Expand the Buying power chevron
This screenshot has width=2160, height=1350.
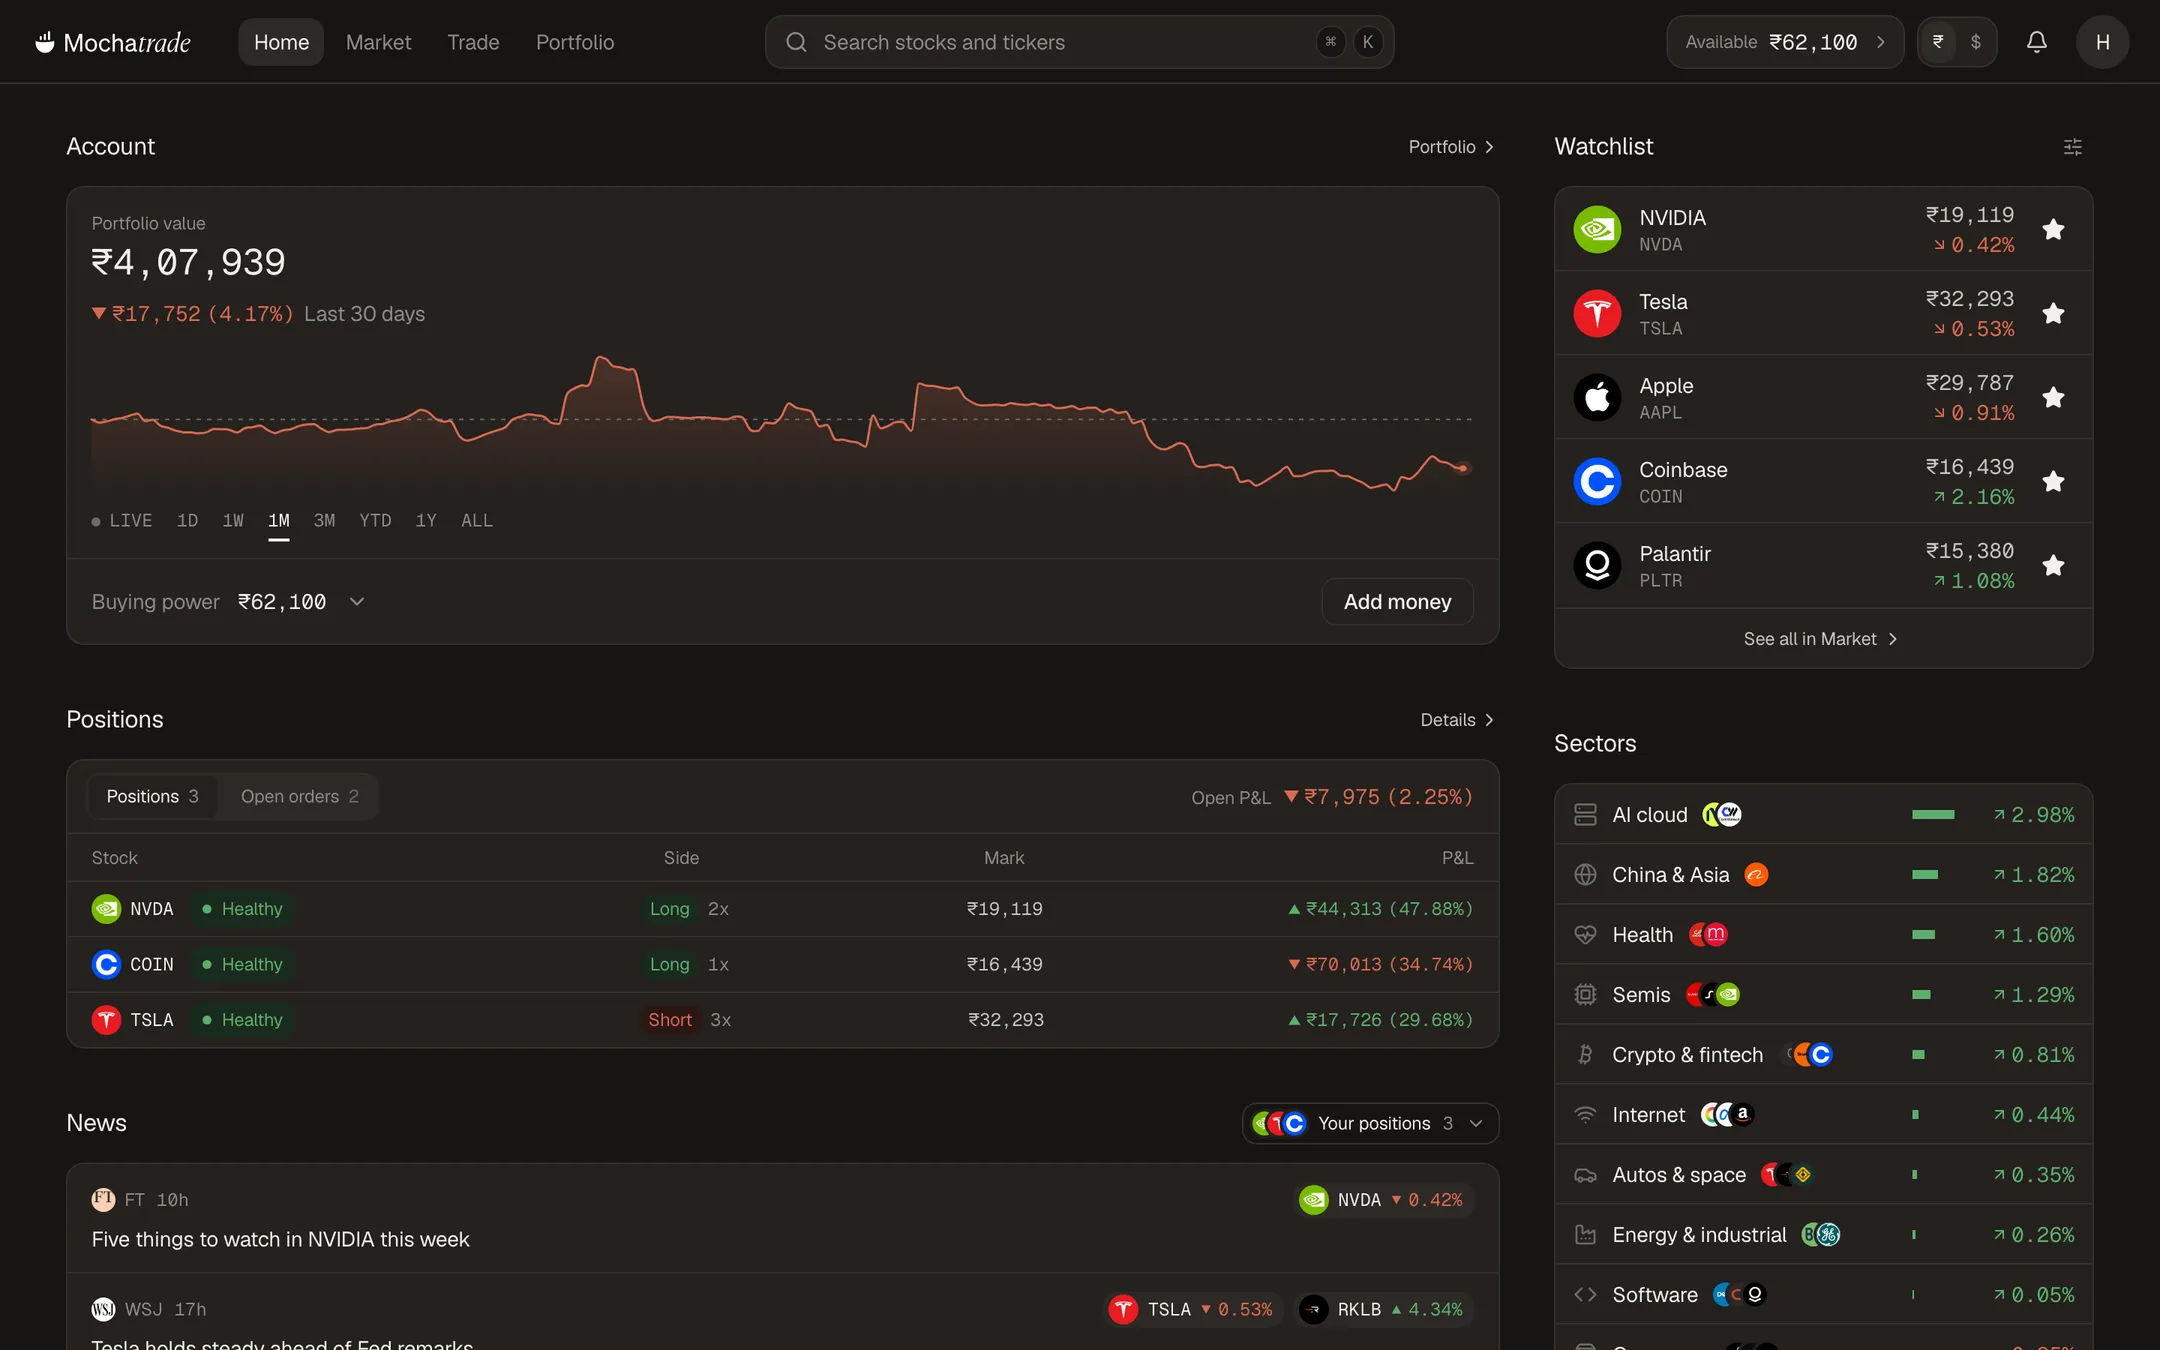click(x=357, y=602)
